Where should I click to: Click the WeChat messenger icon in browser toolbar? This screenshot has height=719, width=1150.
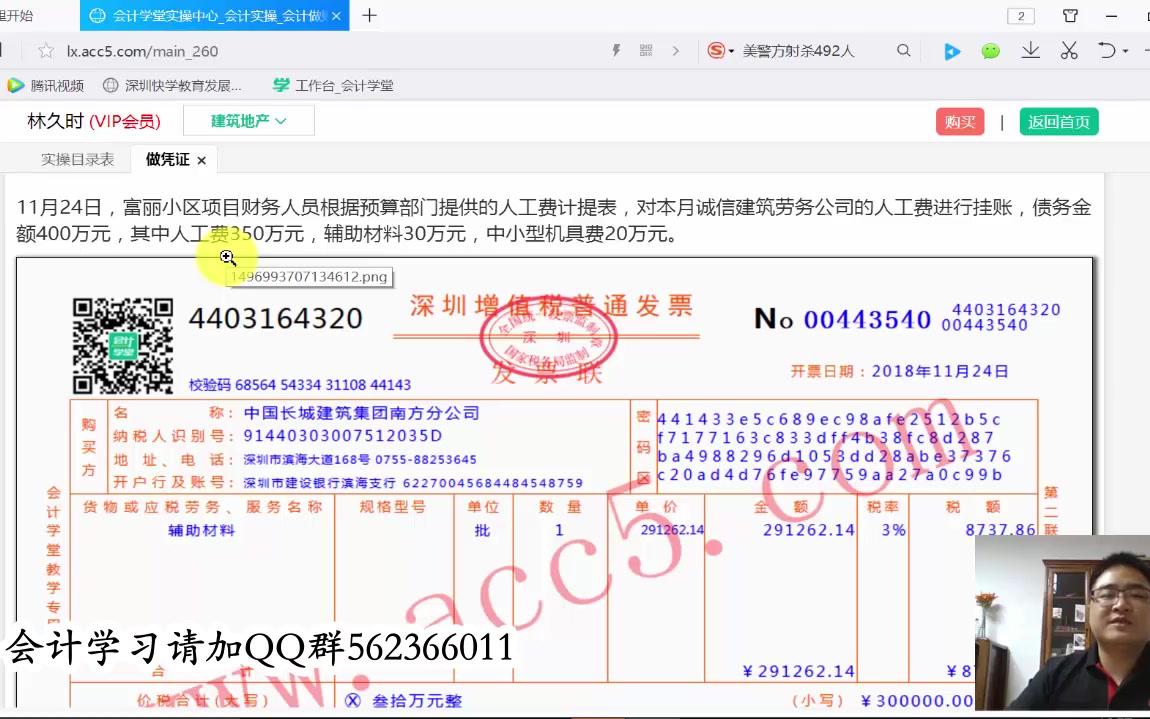click(x=990, y=50)
